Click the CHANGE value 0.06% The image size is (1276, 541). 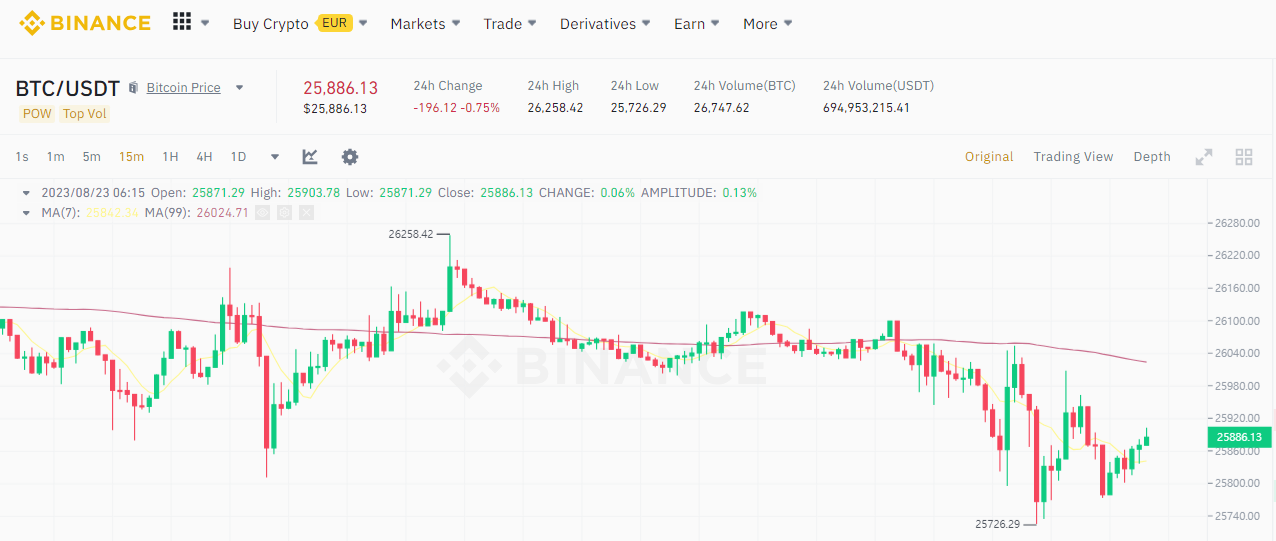coord(617,193)
